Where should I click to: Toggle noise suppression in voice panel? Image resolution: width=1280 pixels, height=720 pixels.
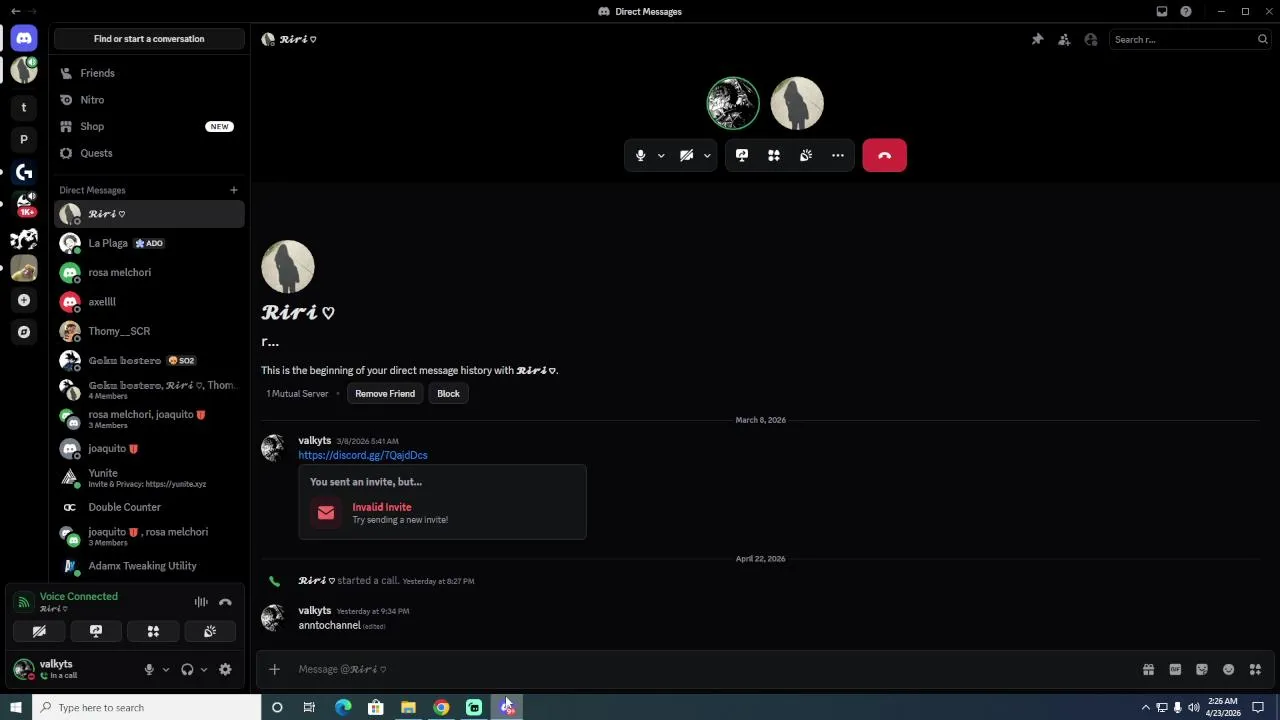(x=201, y=602)
